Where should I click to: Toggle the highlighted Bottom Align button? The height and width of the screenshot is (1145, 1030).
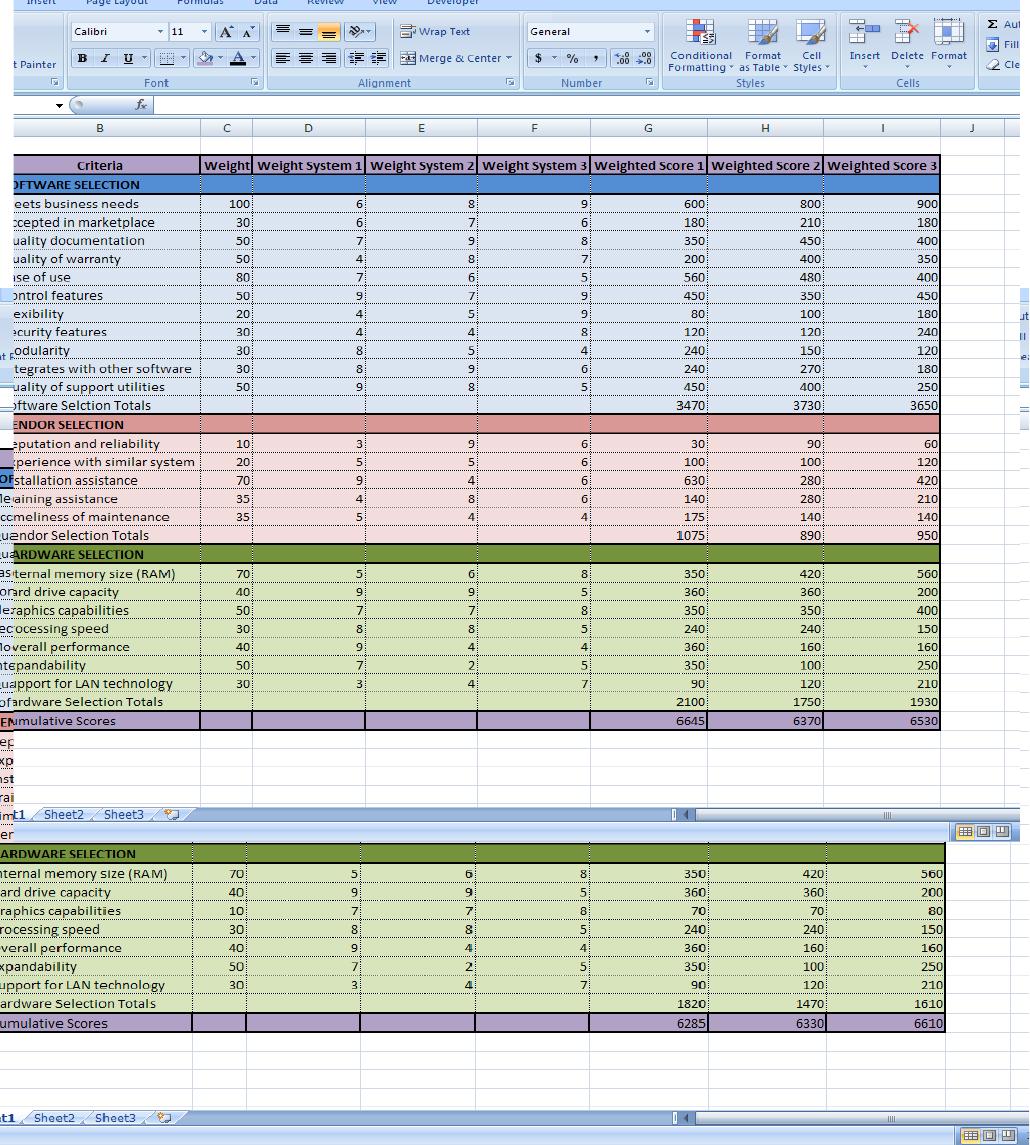(x=328, y=31)
